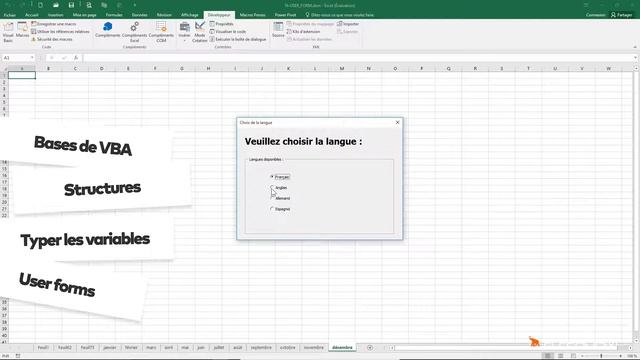Expand the Insérer controls dropdown
640x360 pixels.
click(x=184, y=32)
